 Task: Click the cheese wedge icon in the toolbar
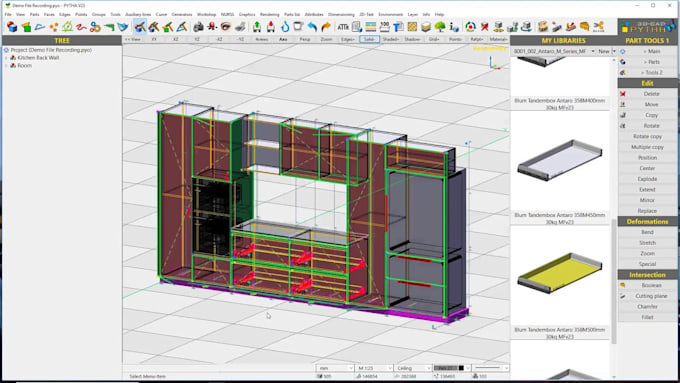tap(585, 27)
